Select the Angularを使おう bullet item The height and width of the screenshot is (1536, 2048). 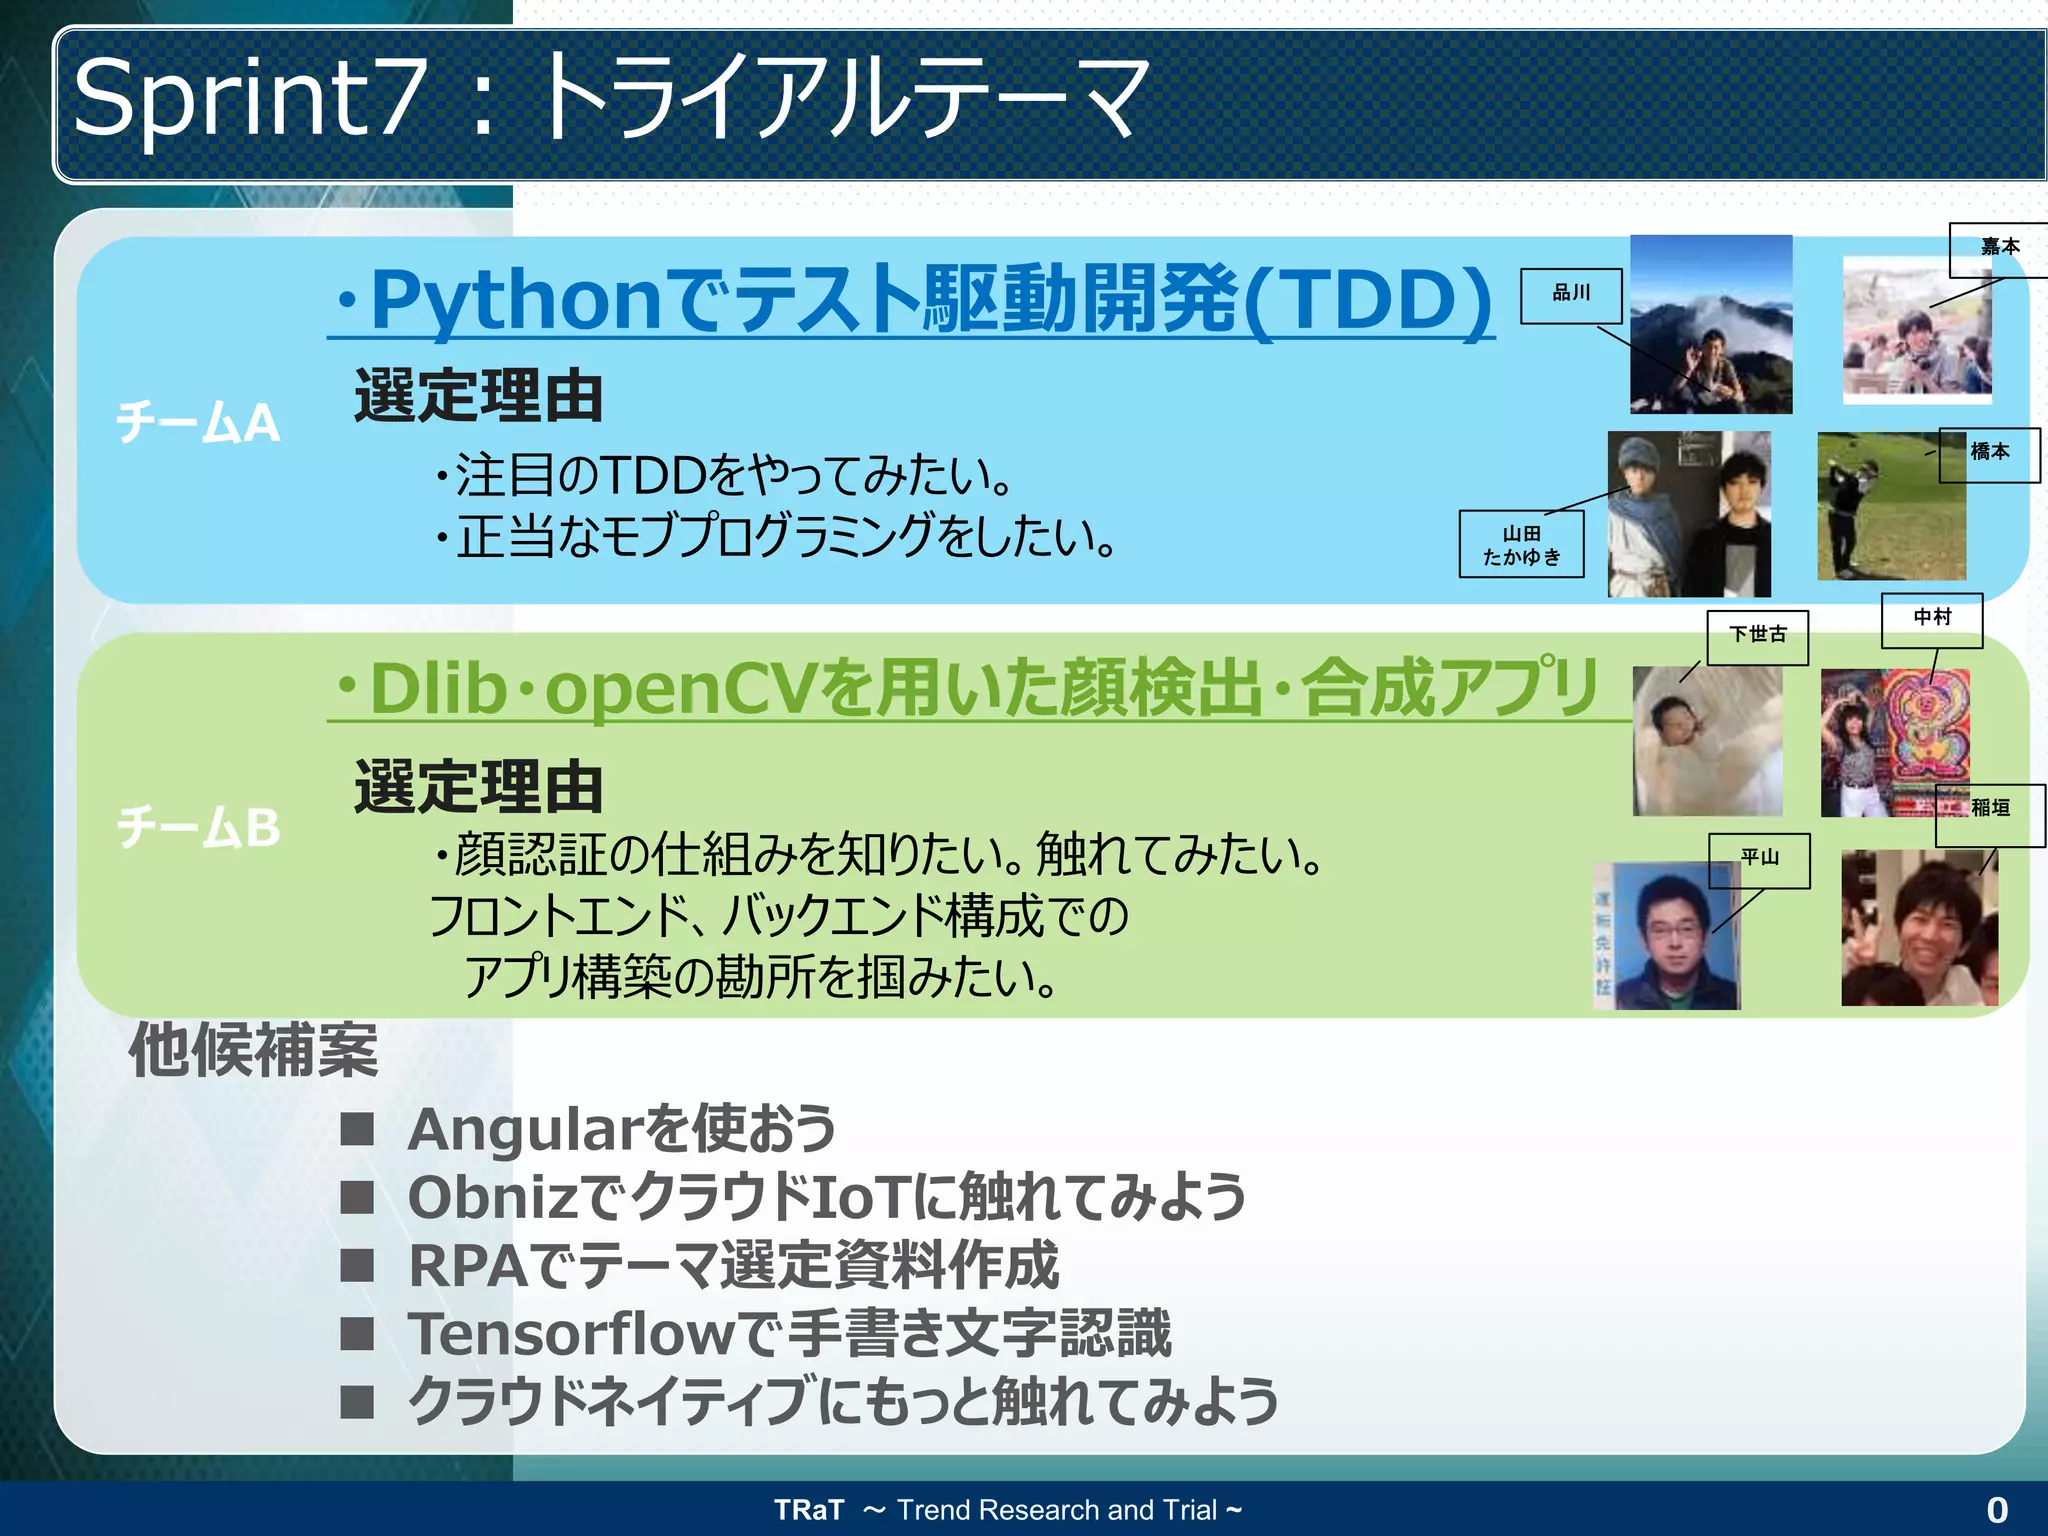click(621, 1129)
